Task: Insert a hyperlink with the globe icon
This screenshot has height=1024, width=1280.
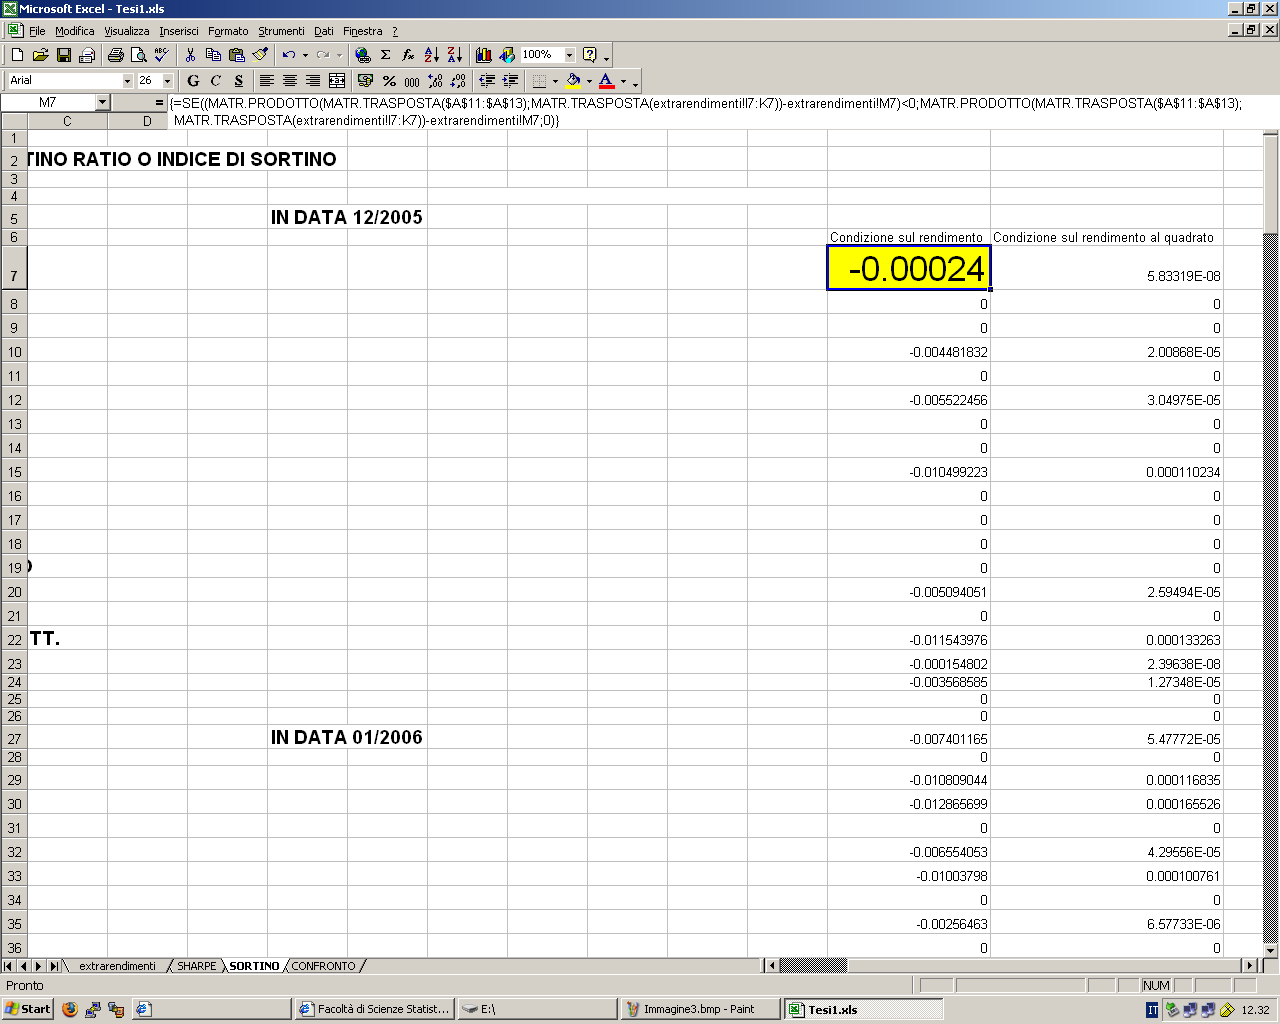Action: click(x=363, y=55)
